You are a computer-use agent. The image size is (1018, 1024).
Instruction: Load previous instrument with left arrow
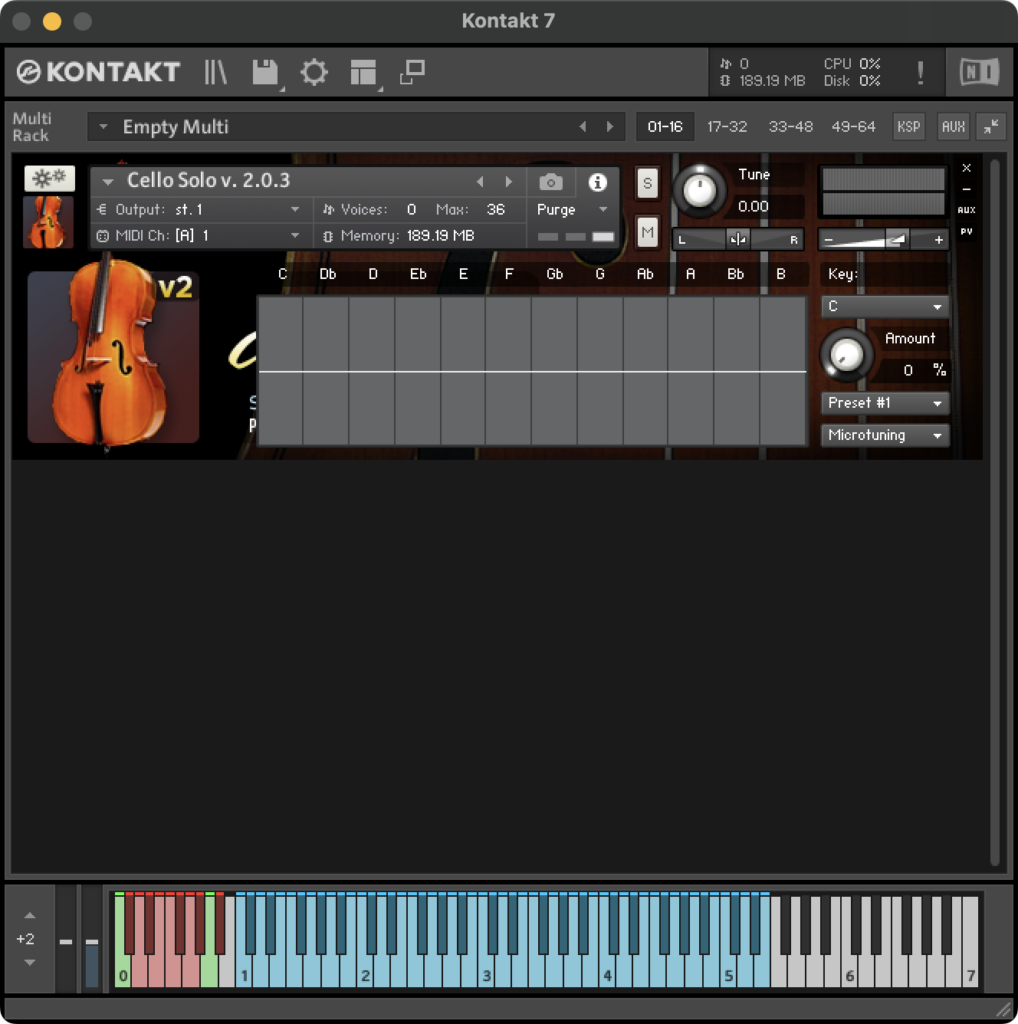480,182
